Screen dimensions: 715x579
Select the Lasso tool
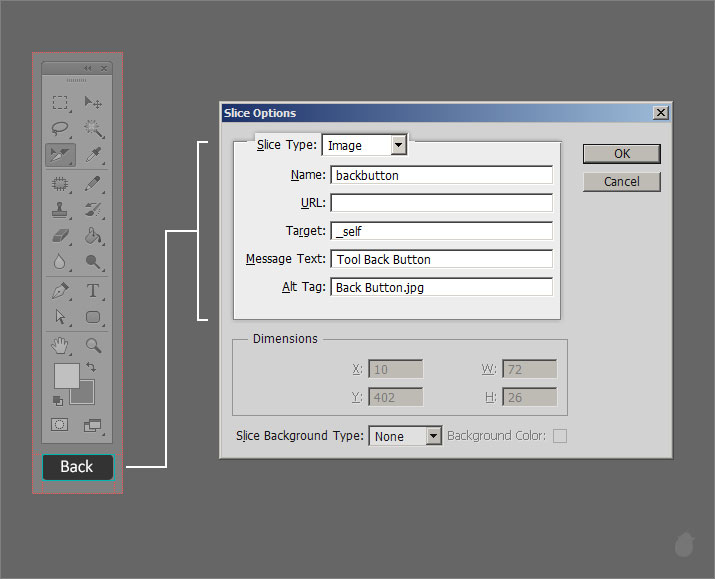click(x=60, y=128)
